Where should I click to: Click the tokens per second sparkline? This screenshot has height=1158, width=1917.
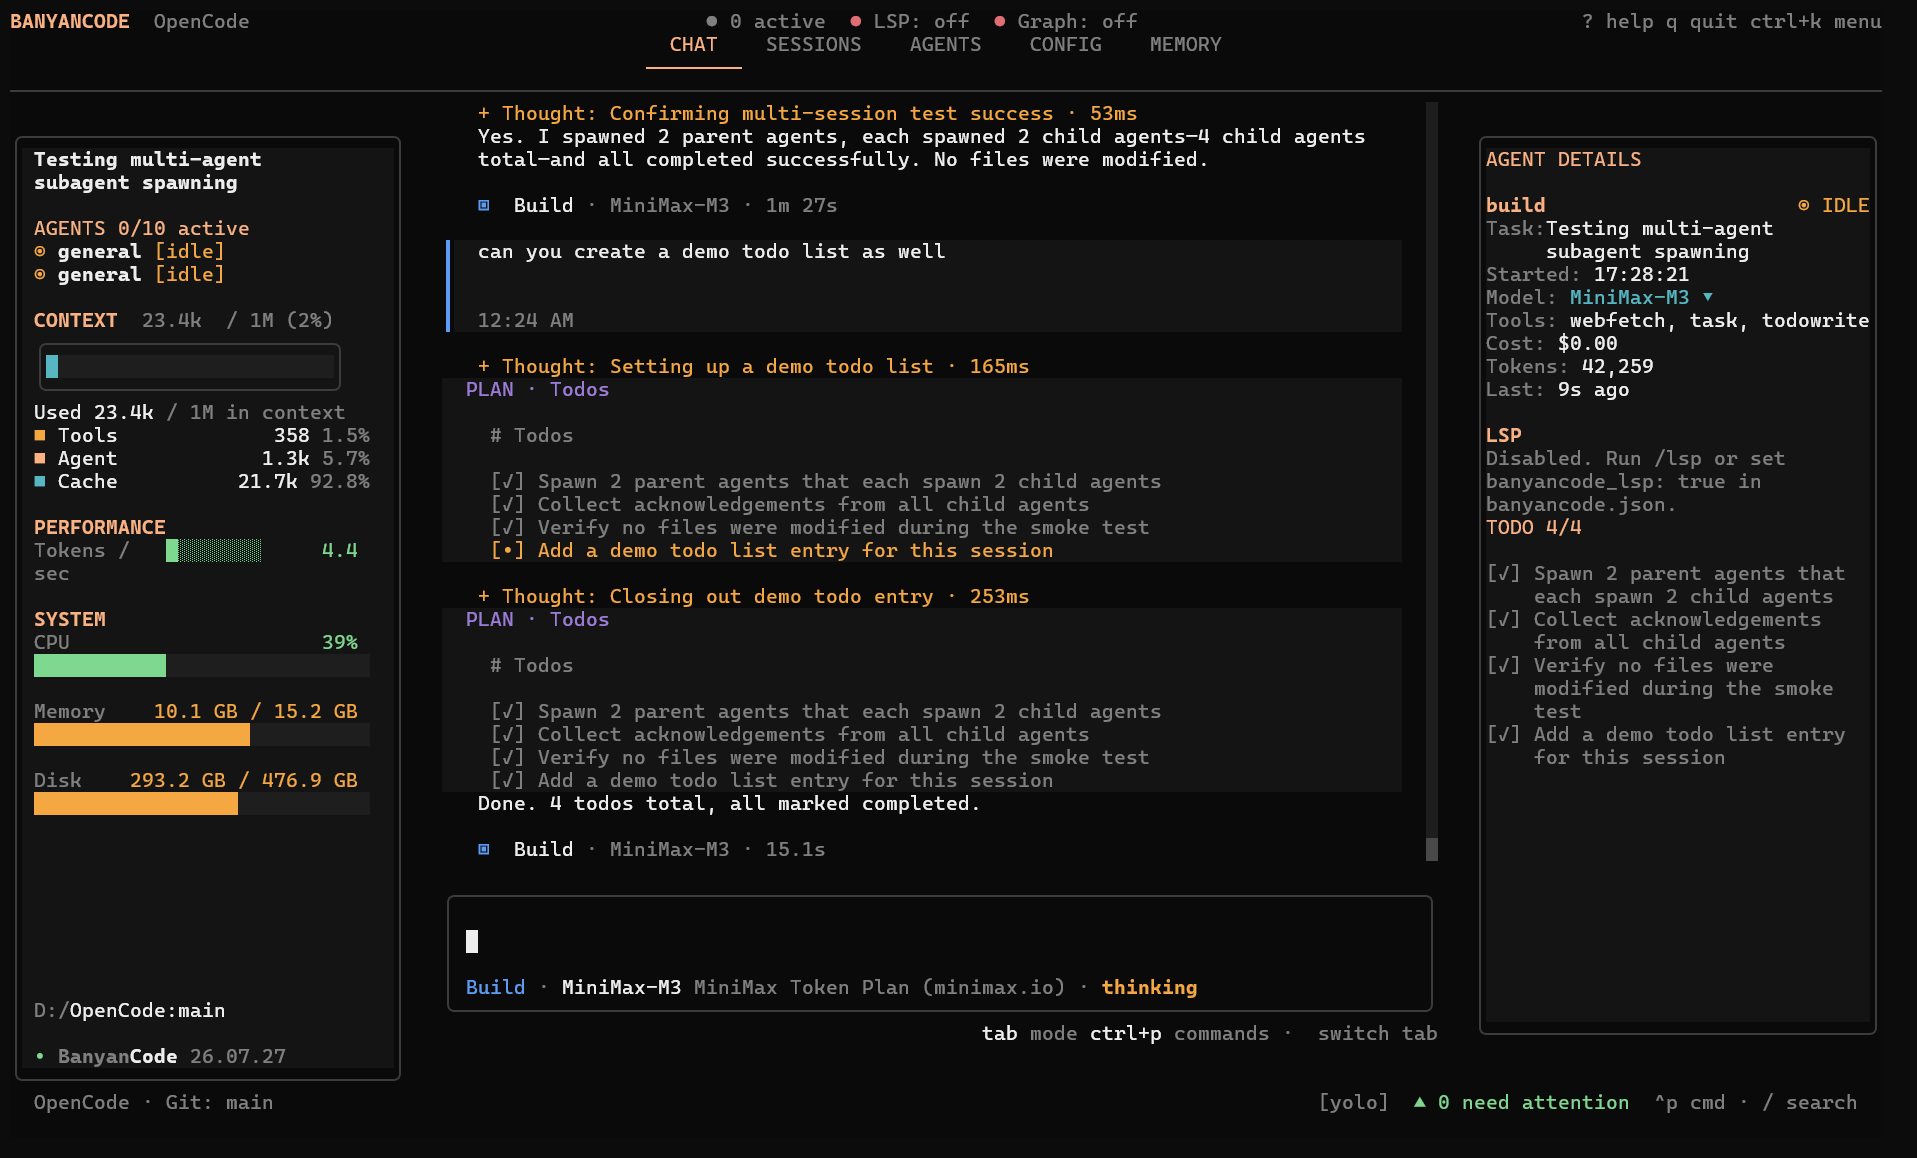coord(214,550)
